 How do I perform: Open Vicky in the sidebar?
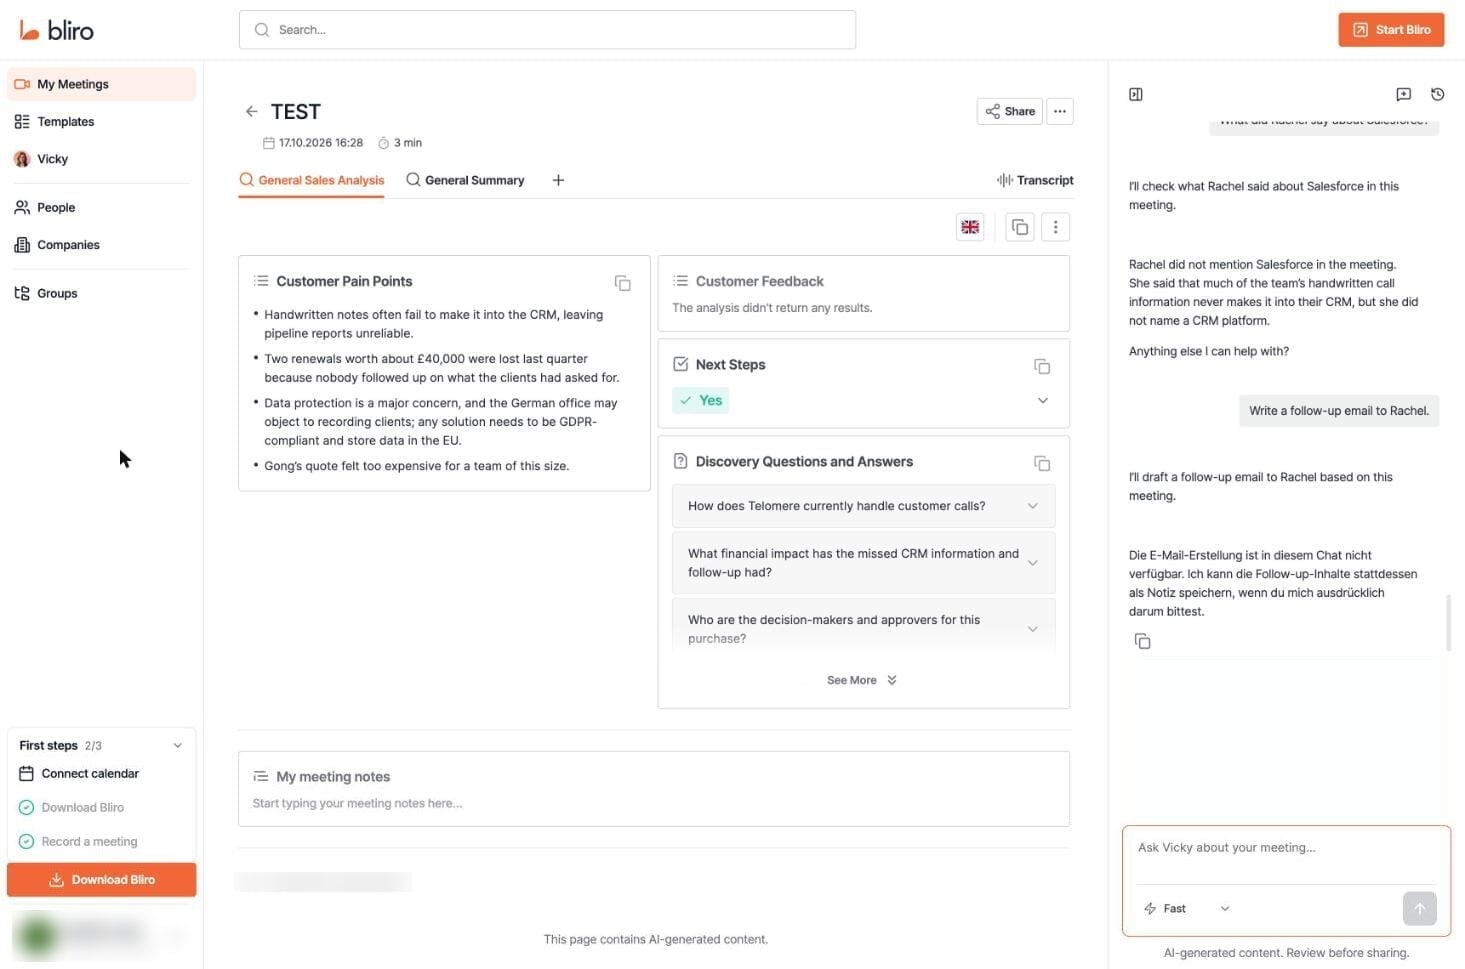tap(101, 159)
